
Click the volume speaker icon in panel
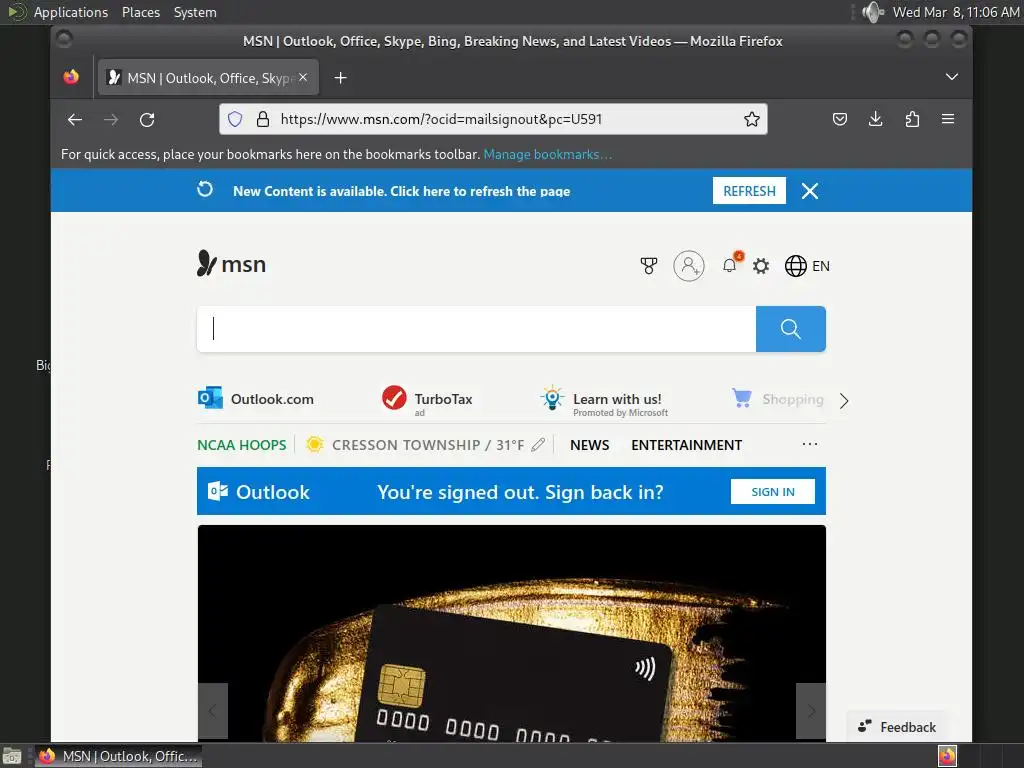872,12
